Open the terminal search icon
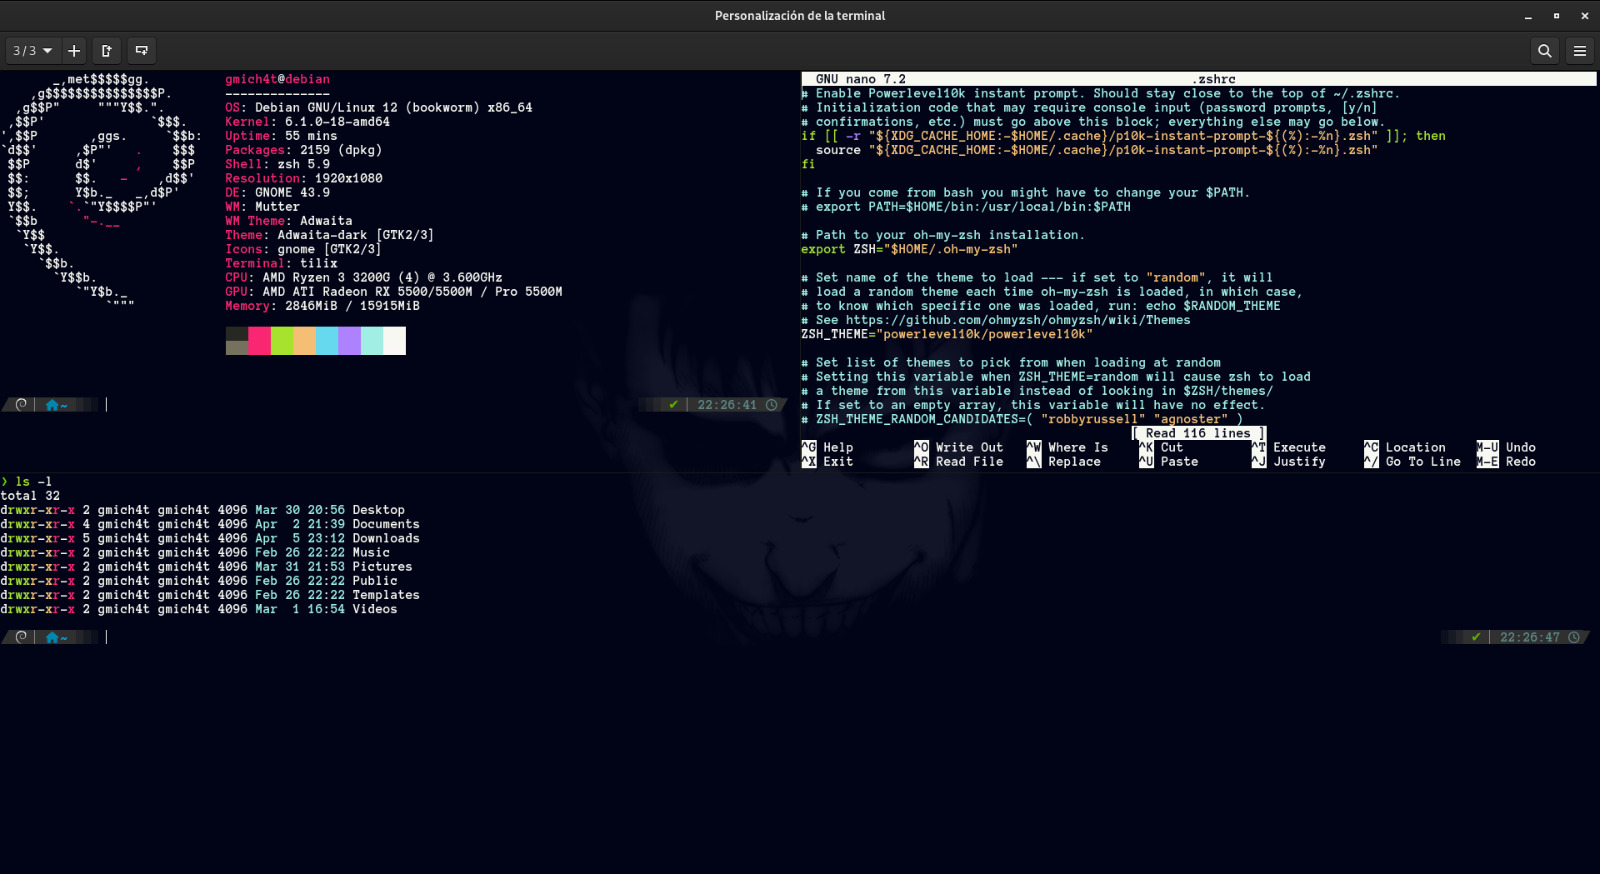Image resolution: width=1600 pixels, height=874 pixels. click(x=1545, y=50)
